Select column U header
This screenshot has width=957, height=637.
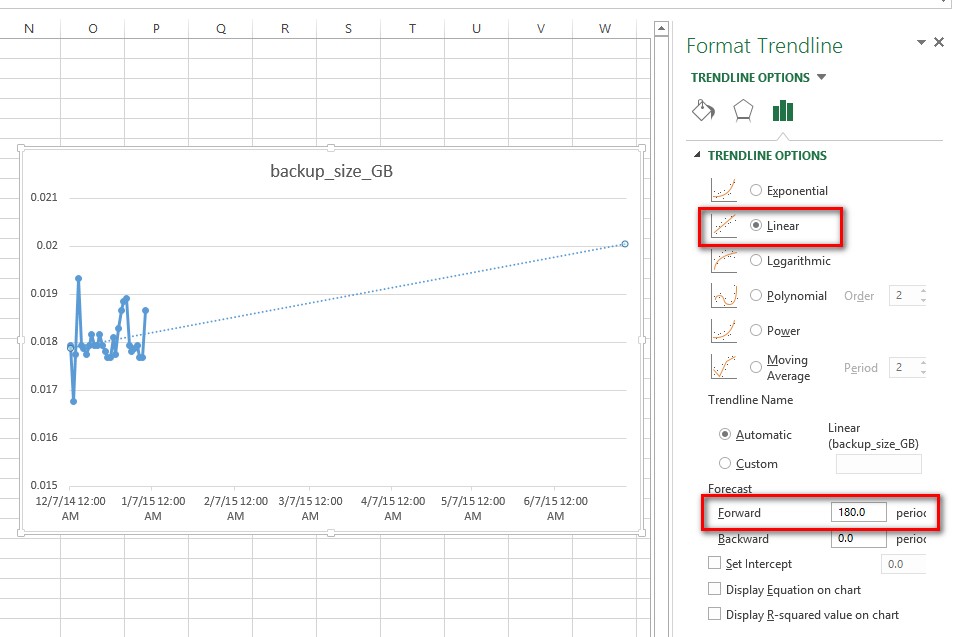477,29
